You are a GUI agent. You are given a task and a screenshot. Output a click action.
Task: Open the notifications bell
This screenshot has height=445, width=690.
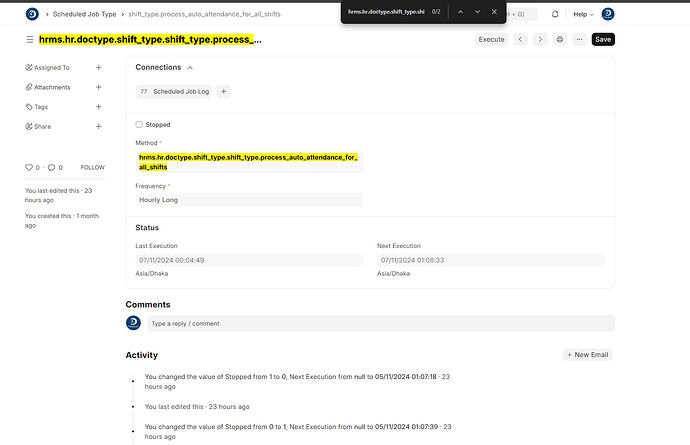click(555, 14)
